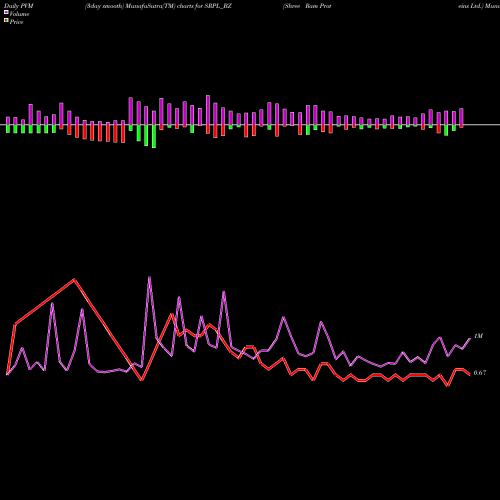Click the '0.67' price line end label

(480, 373)
